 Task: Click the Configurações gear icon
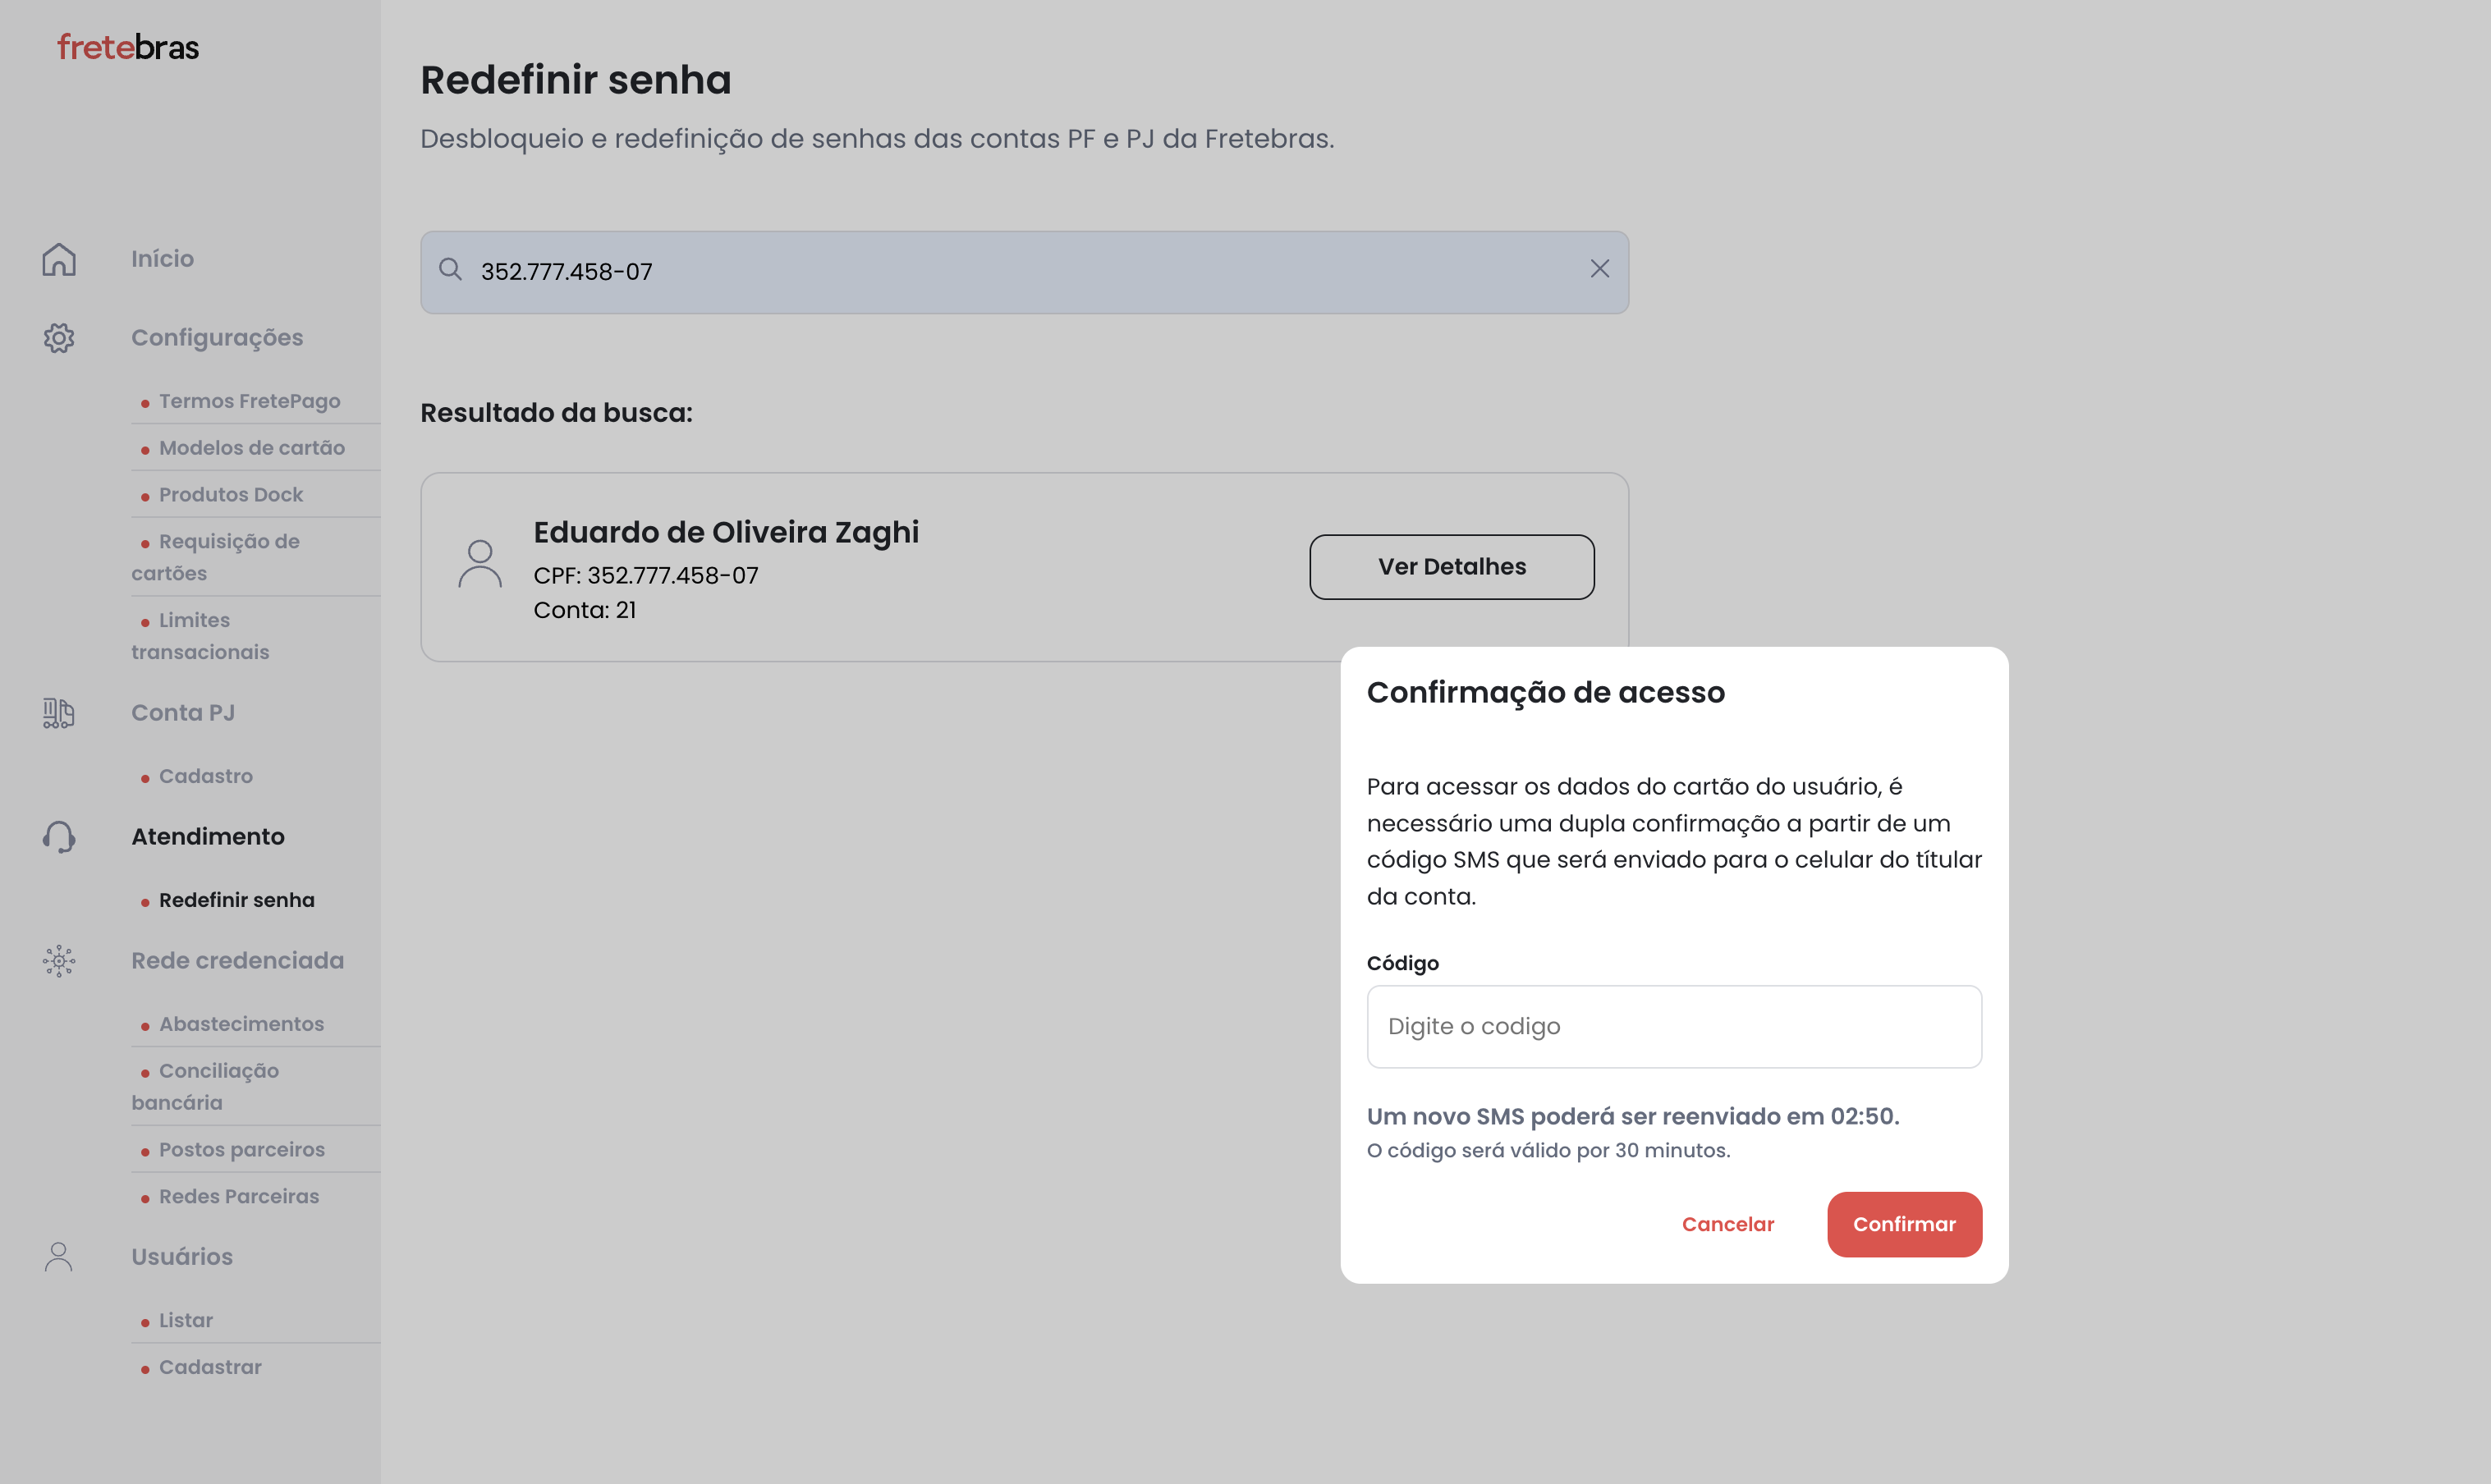tap(59, 338)
